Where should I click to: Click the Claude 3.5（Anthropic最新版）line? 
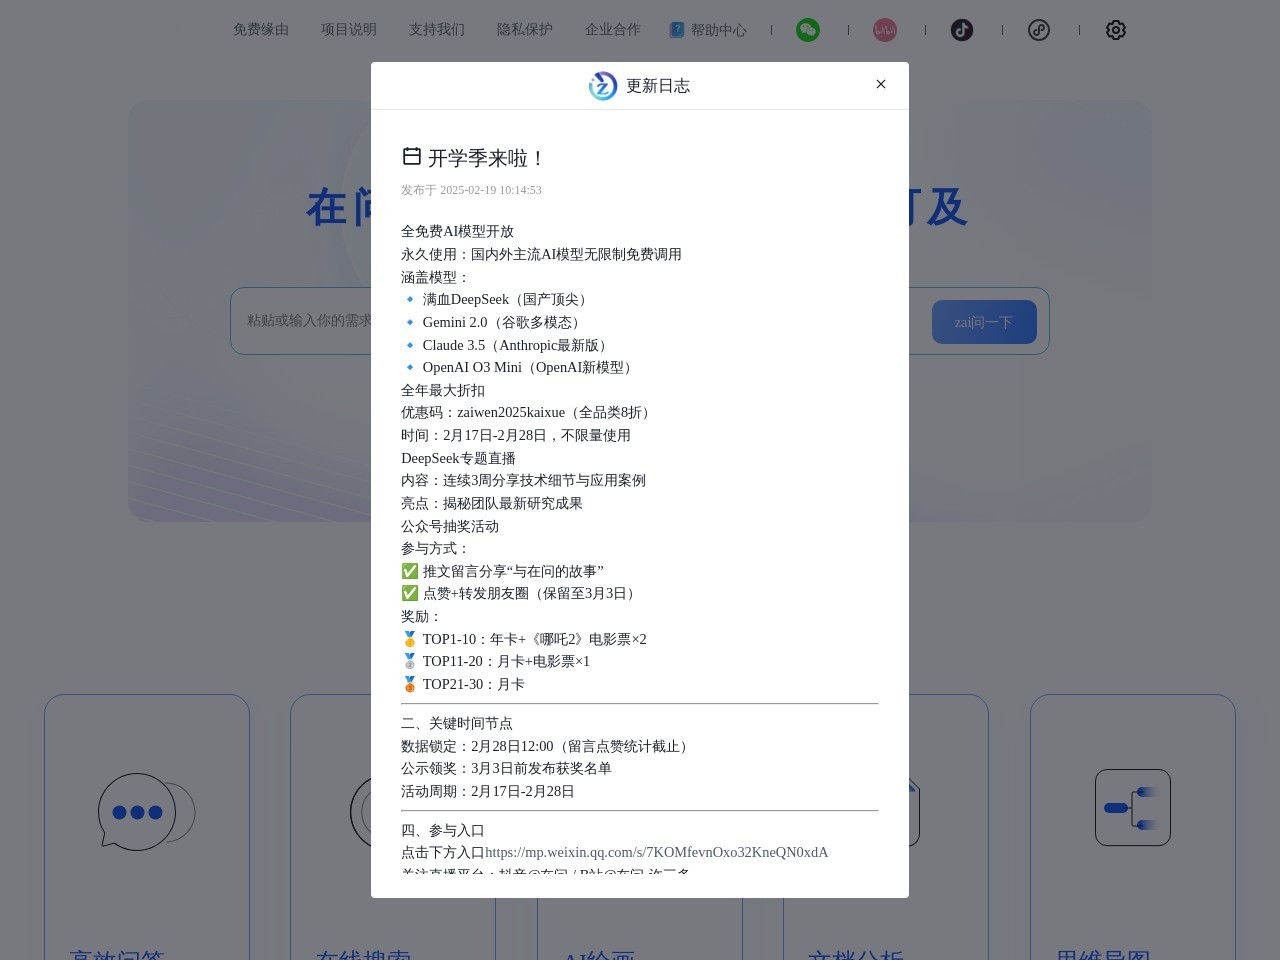[x=507, y=345]
